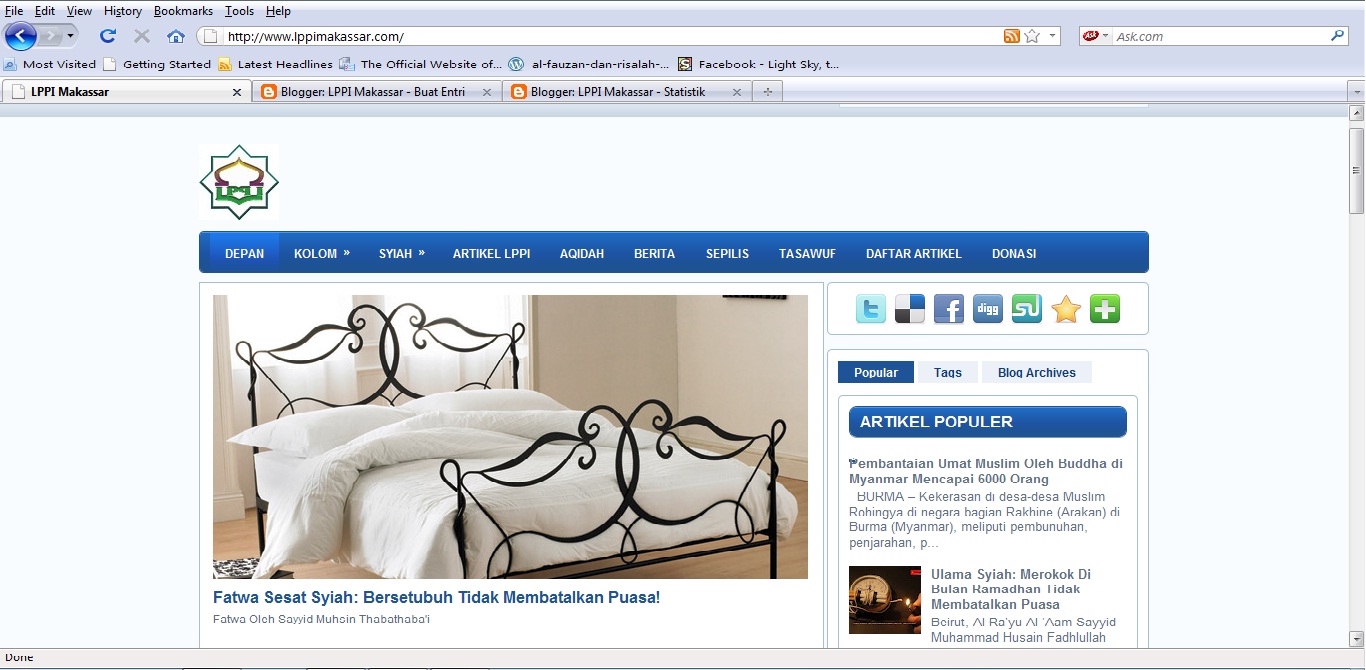The image size is (1366, 670).
Task: Open the Most Visited bookmarks folder
Action: point(50,64)
